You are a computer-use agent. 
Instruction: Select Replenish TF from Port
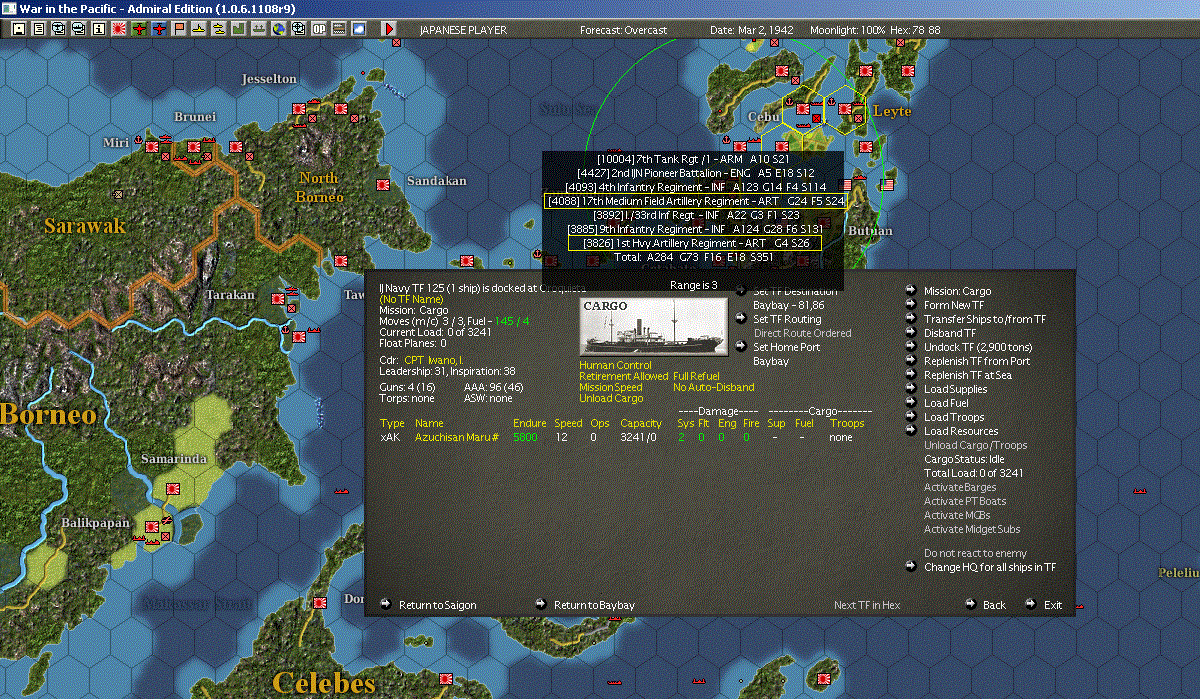click(977, 361)
